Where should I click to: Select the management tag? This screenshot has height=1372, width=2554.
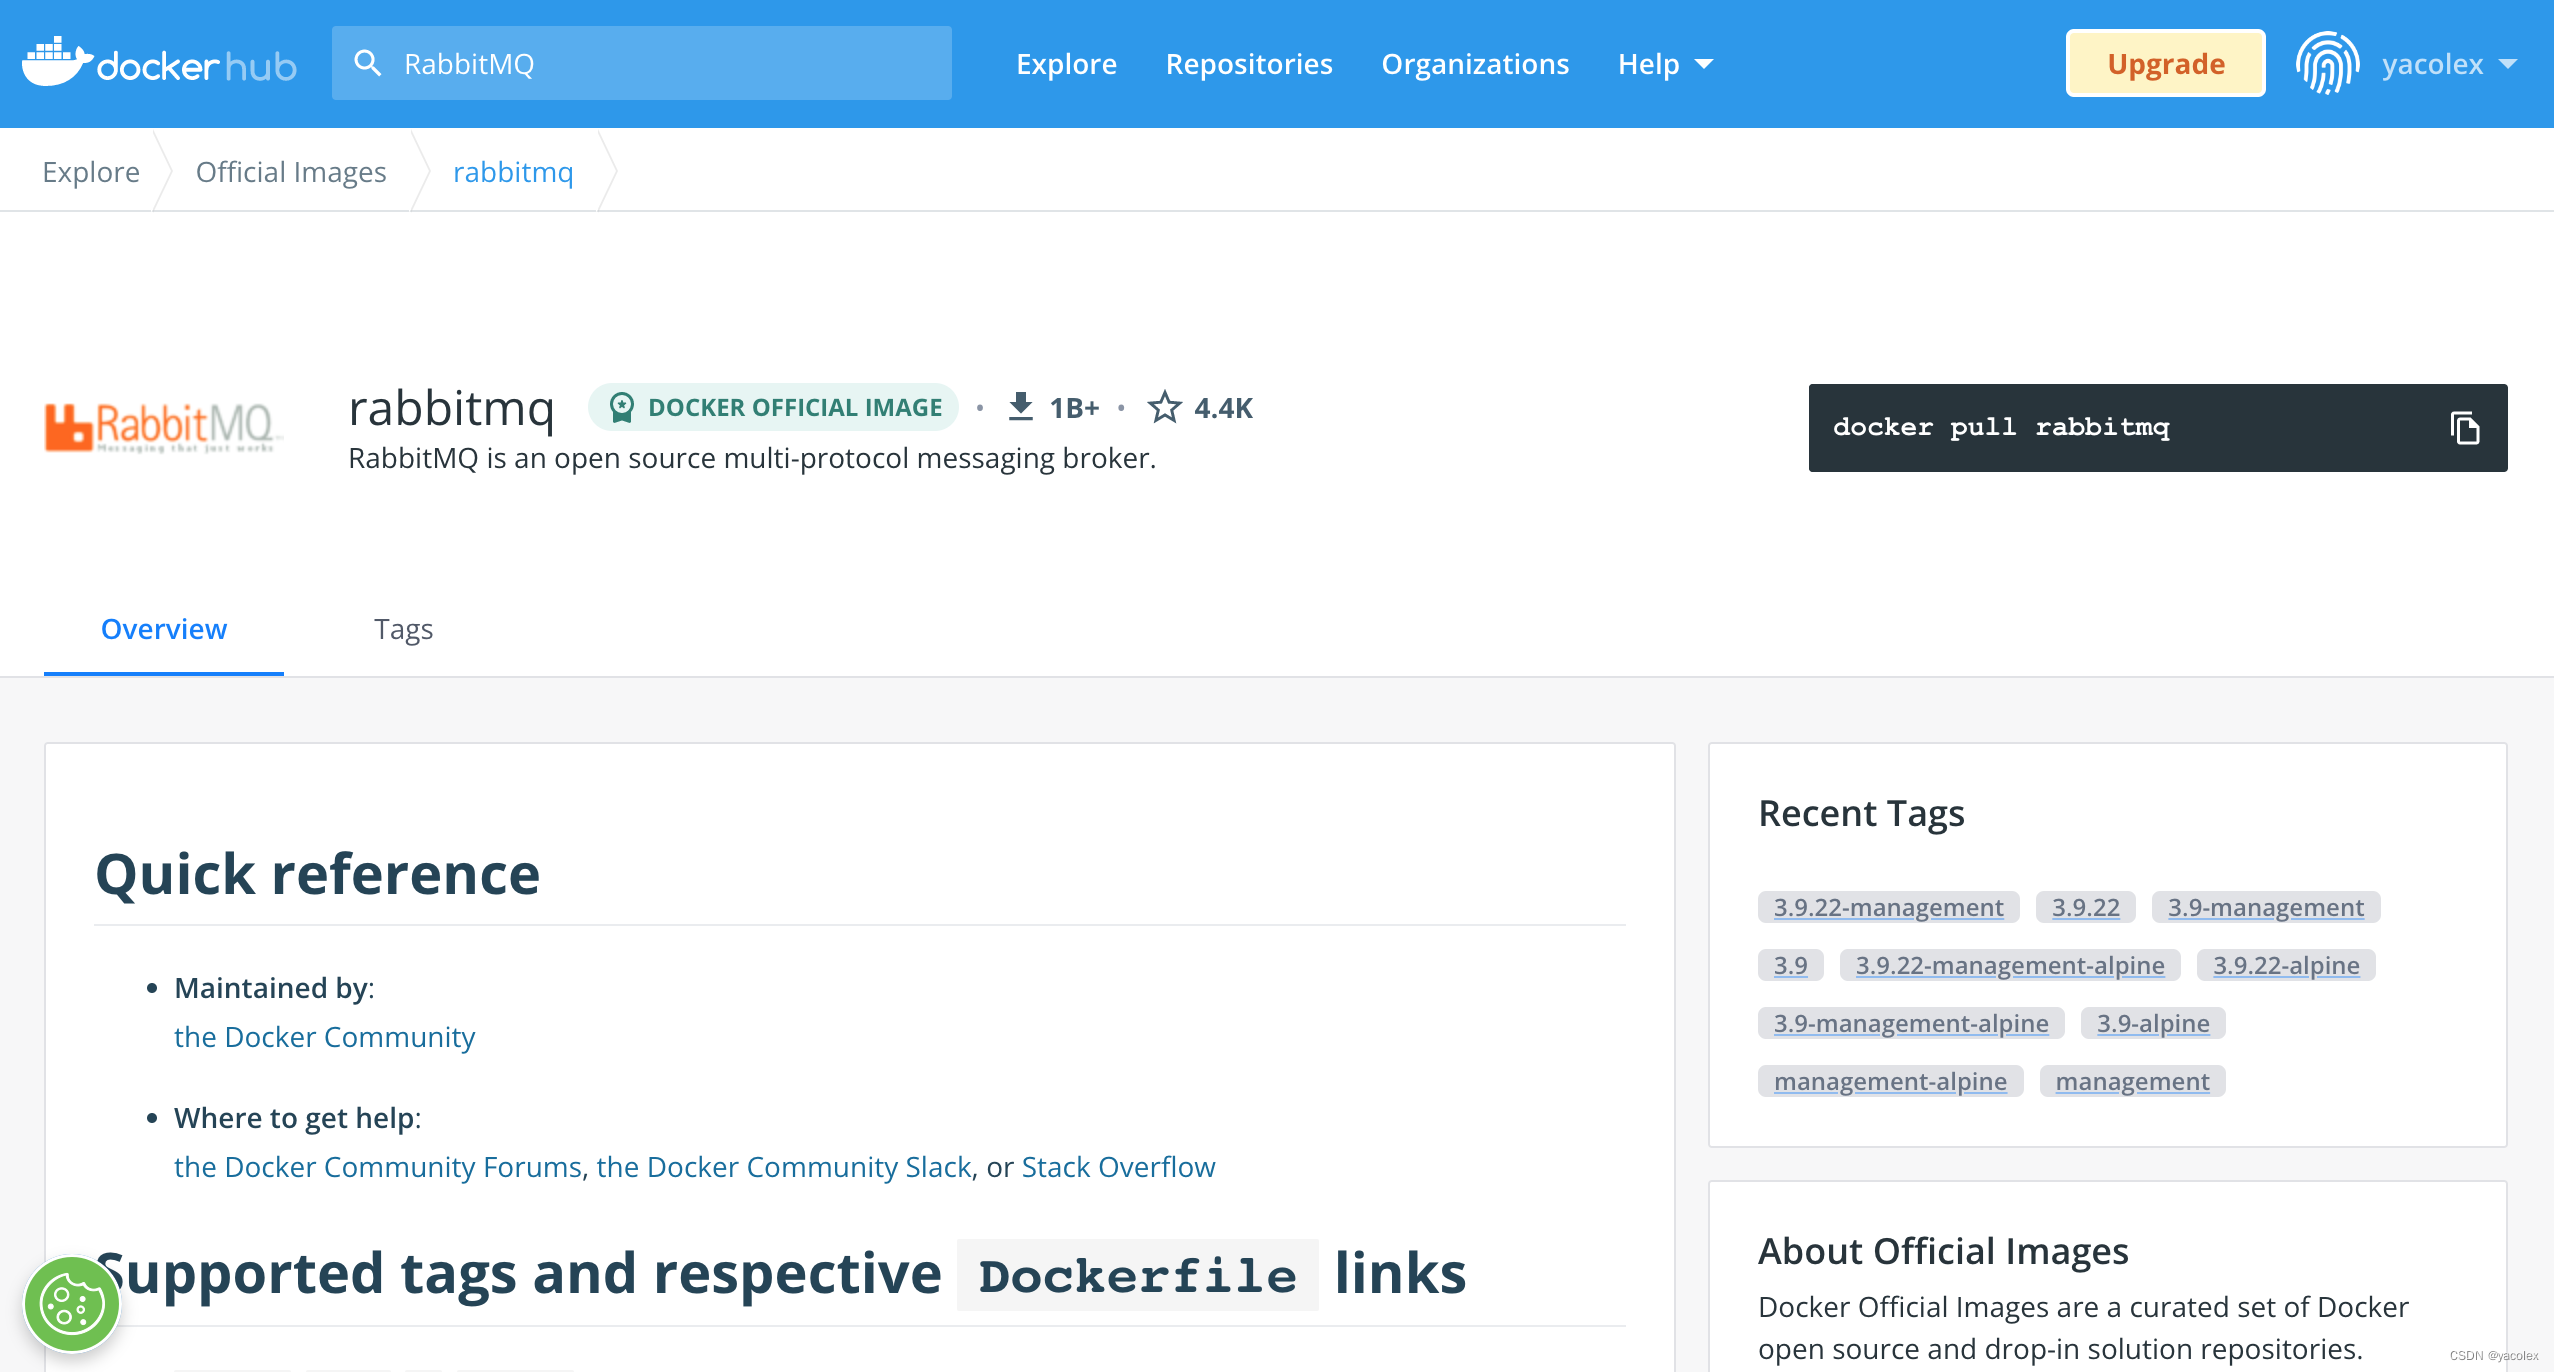coord(2132,1081)
